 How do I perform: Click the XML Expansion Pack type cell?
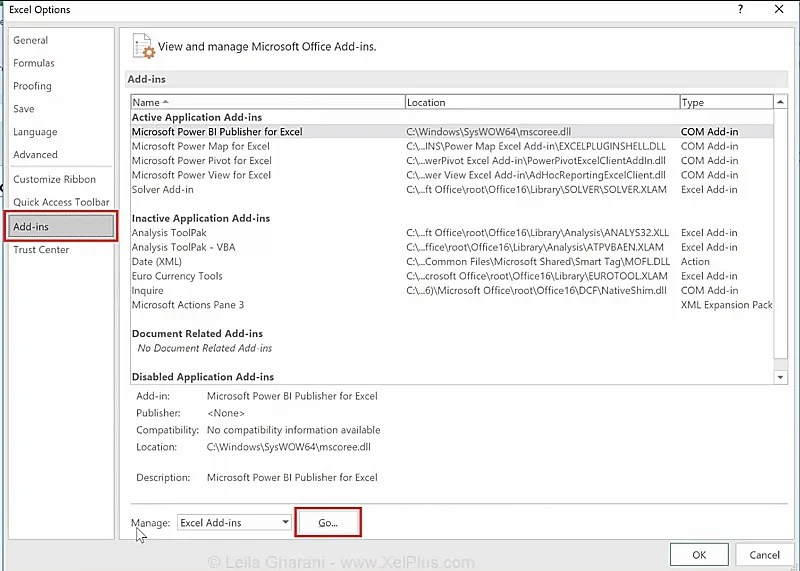coord(727,305)
